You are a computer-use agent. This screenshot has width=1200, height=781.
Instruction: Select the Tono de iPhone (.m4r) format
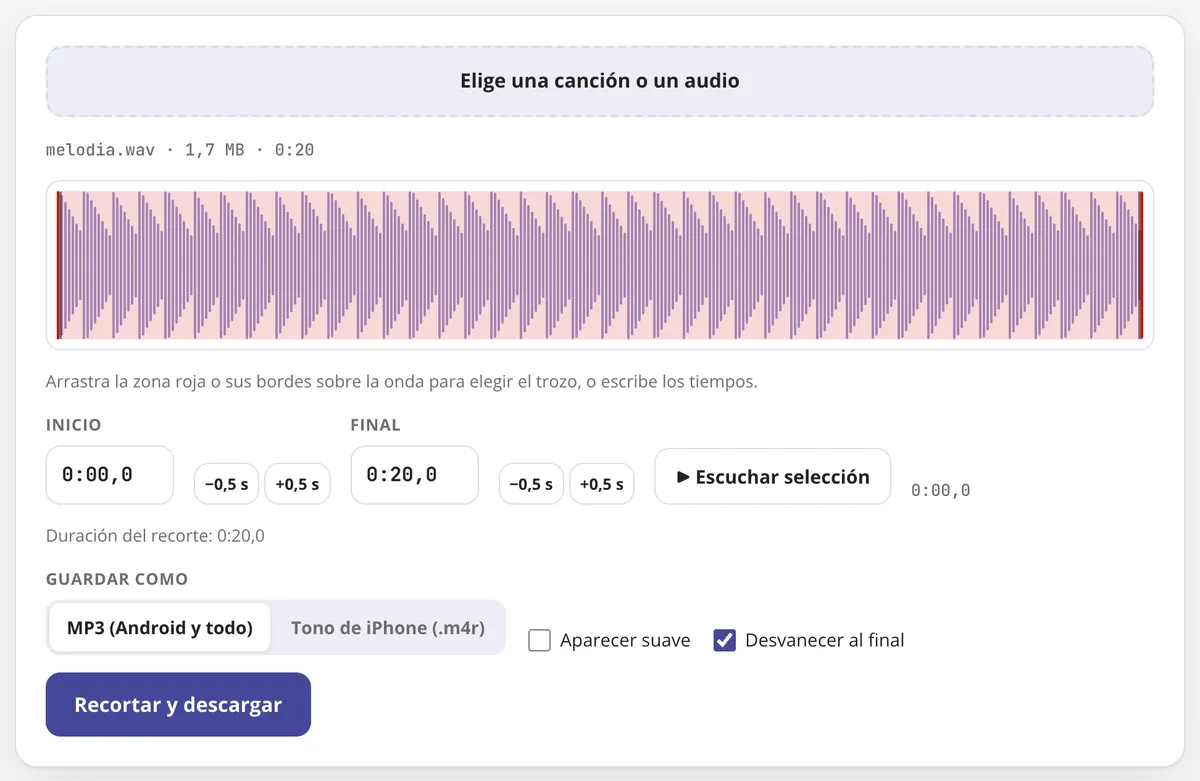pos(388,628)
